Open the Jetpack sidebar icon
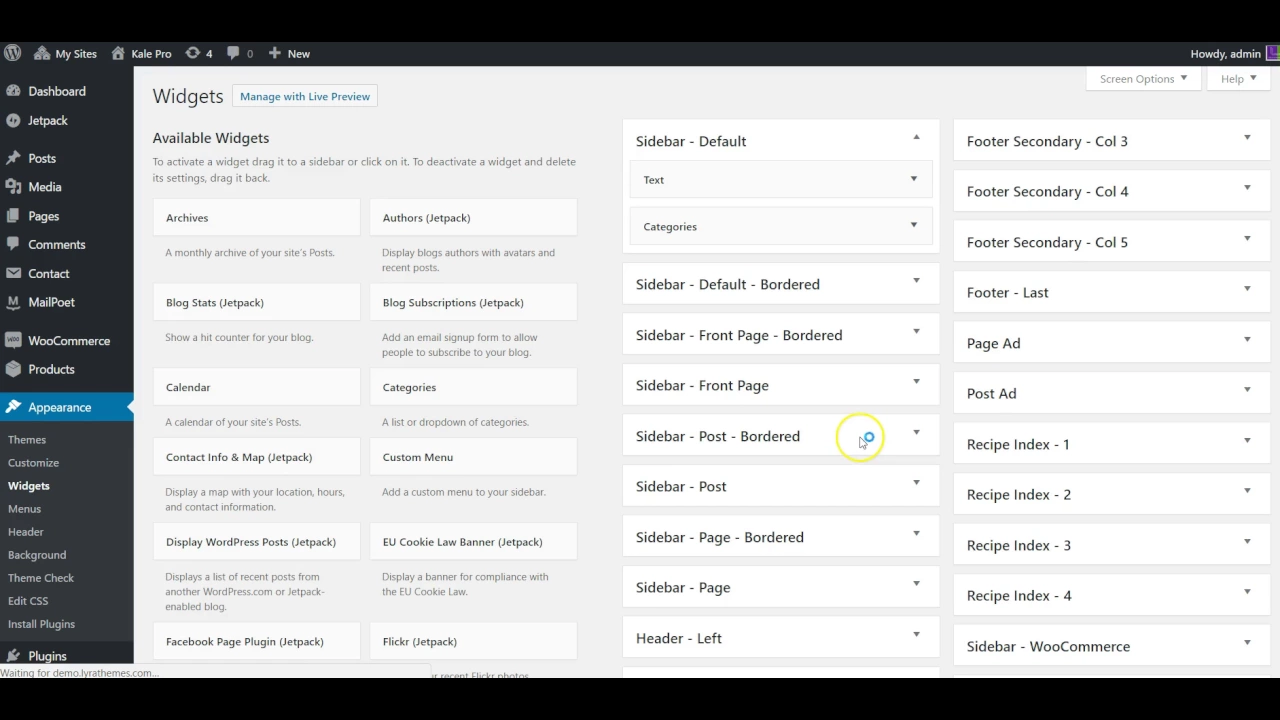Image resolution: width=1280 pixels, height=720 pixels. (x=13, y=120)
